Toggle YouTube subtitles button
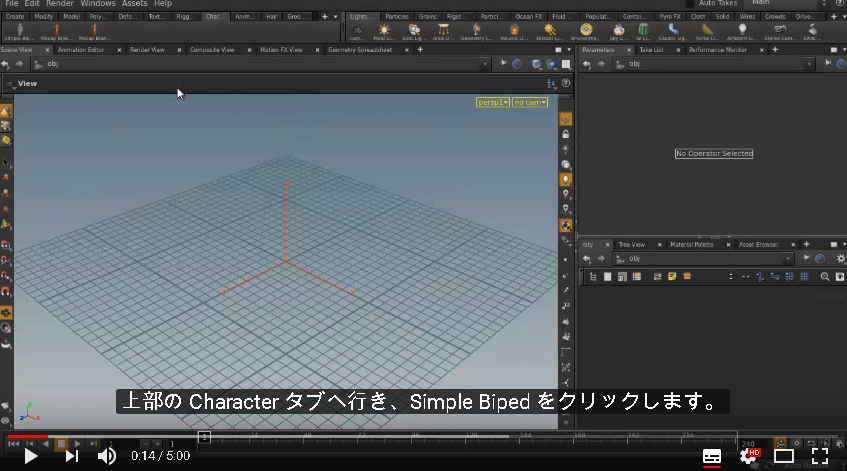The height and width of the screenshot is (471, 847). point(711,456)
